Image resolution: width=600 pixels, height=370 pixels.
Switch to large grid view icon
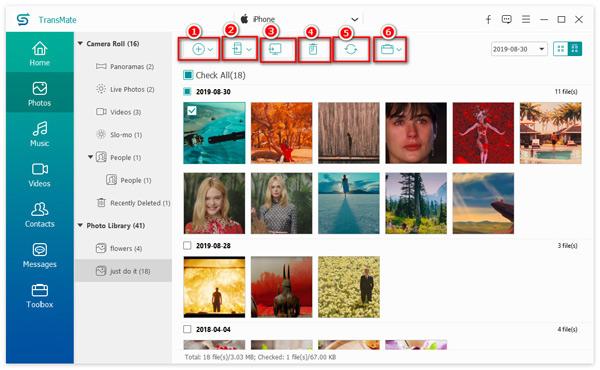point(574,49)
